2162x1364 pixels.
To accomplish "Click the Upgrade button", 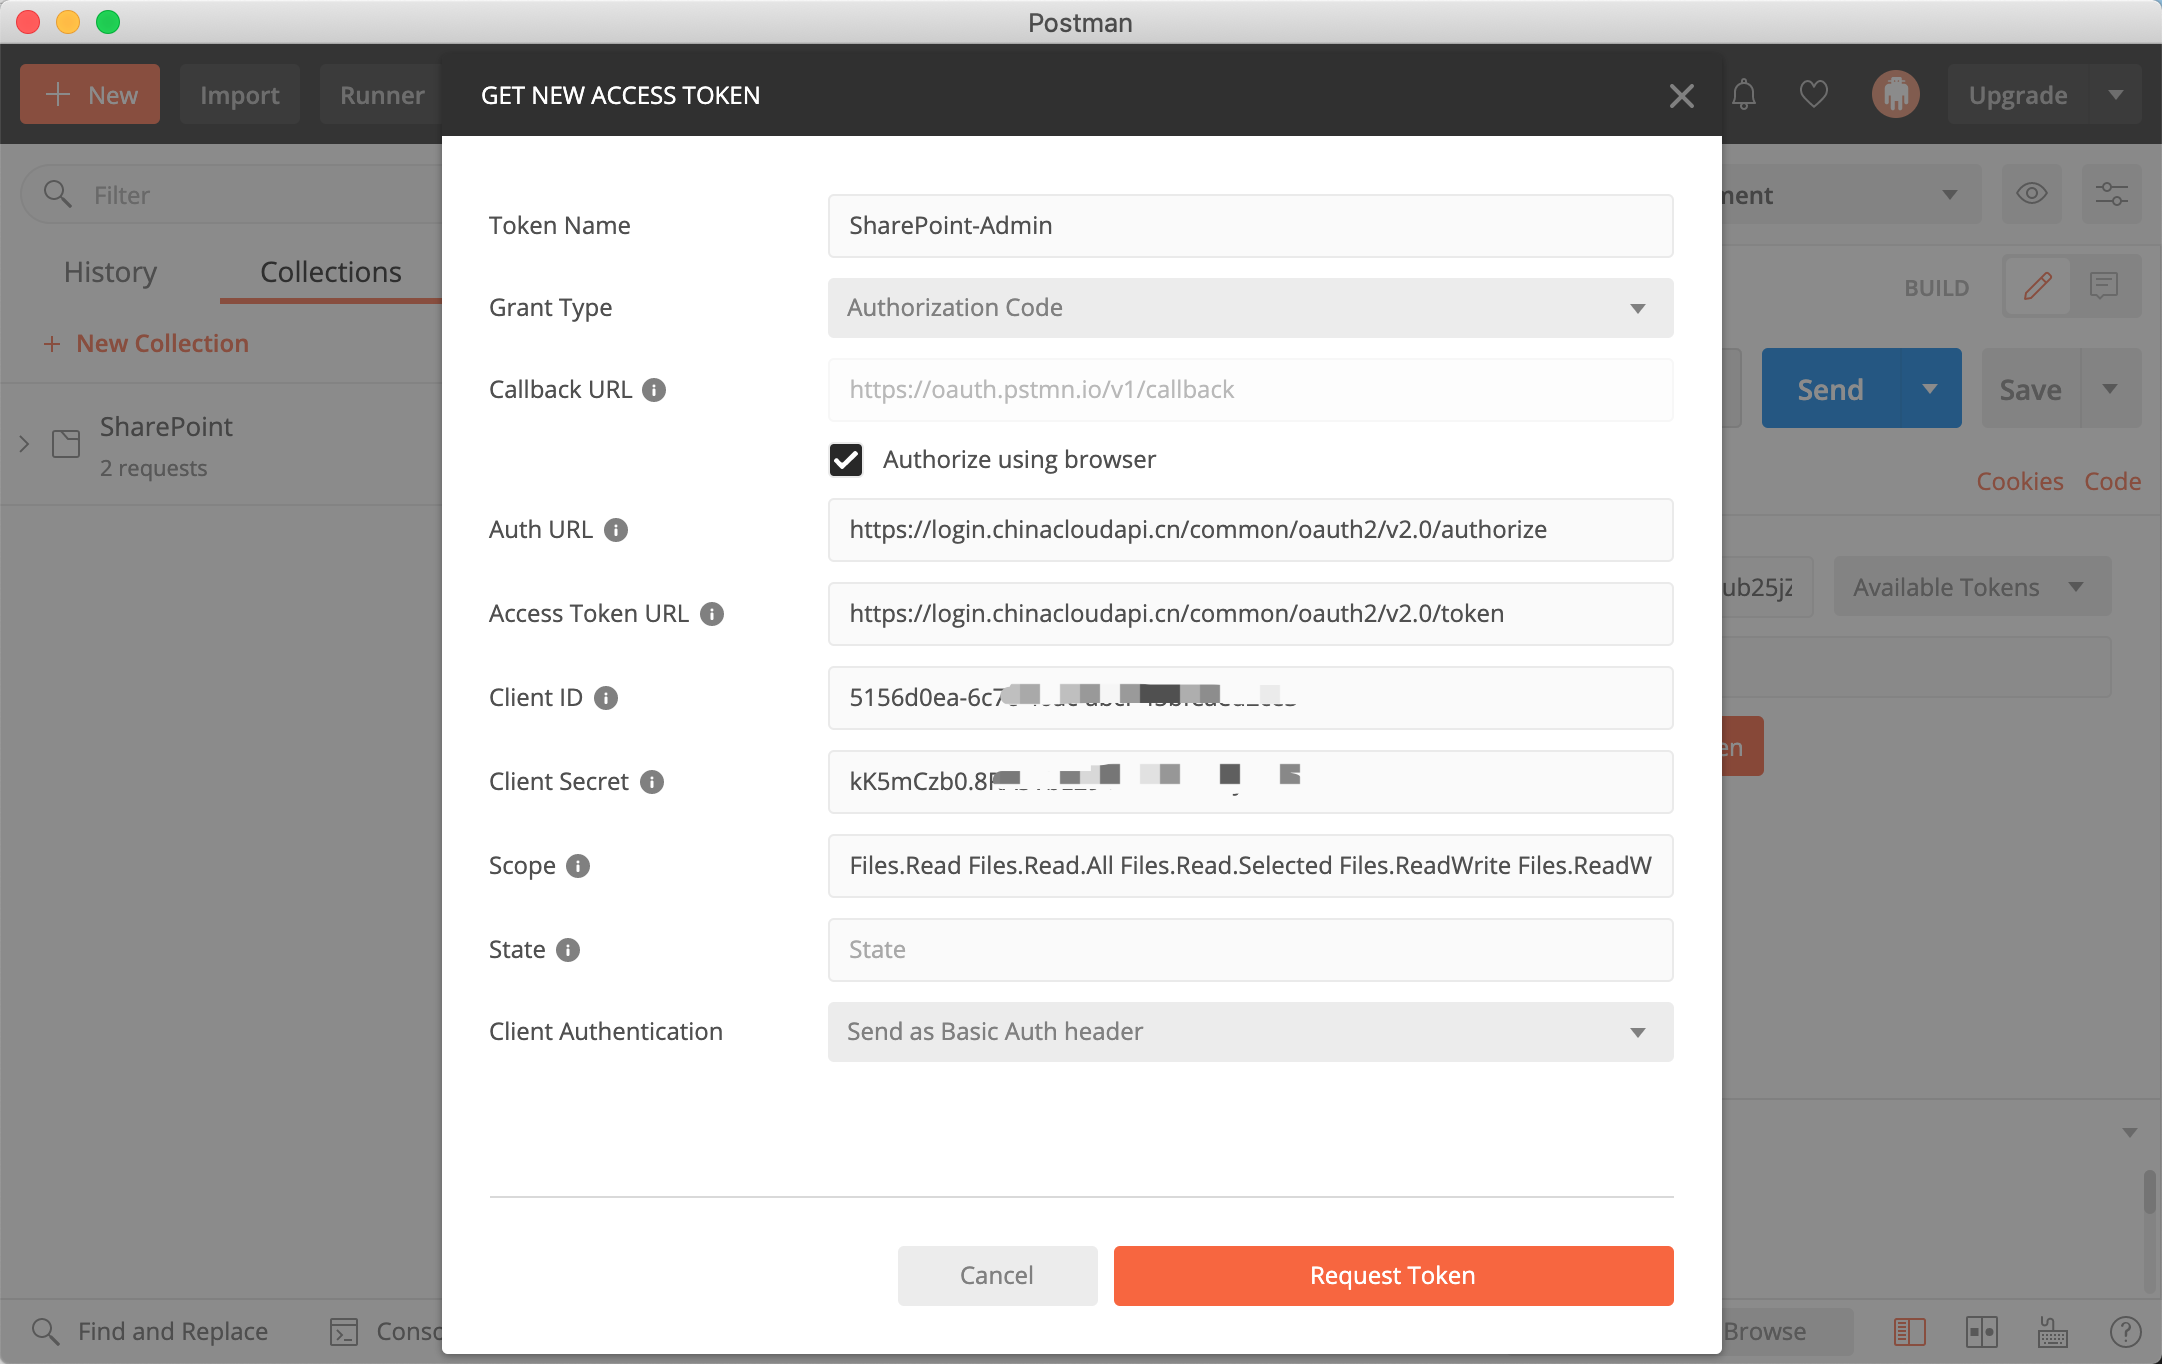I will click(2018, 95).
